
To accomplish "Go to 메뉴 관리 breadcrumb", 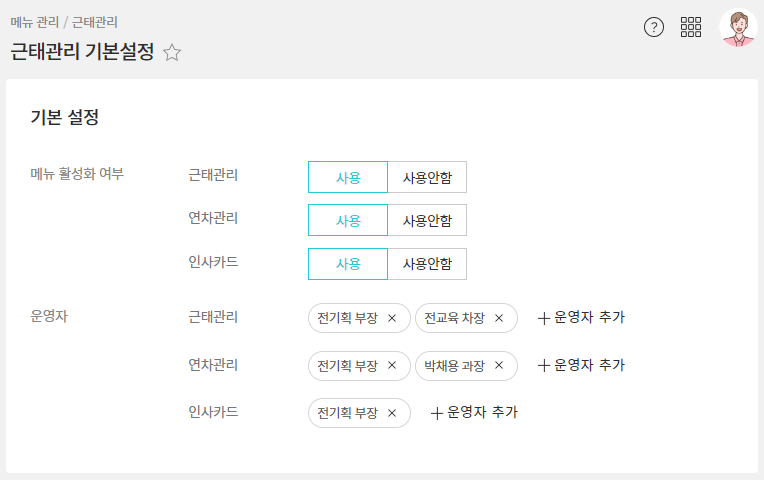I will click(34, 22).
